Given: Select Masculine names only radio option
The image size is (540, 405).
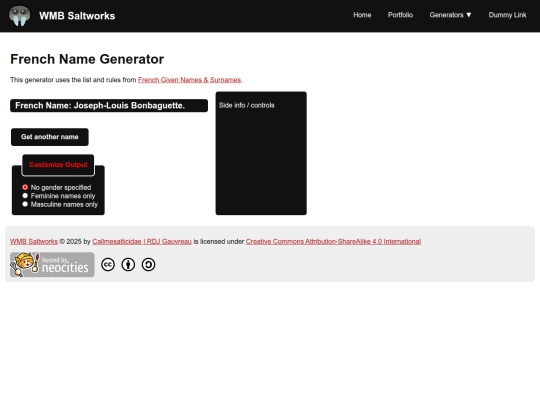Looking at the screenshot, I should click(25, 204).
